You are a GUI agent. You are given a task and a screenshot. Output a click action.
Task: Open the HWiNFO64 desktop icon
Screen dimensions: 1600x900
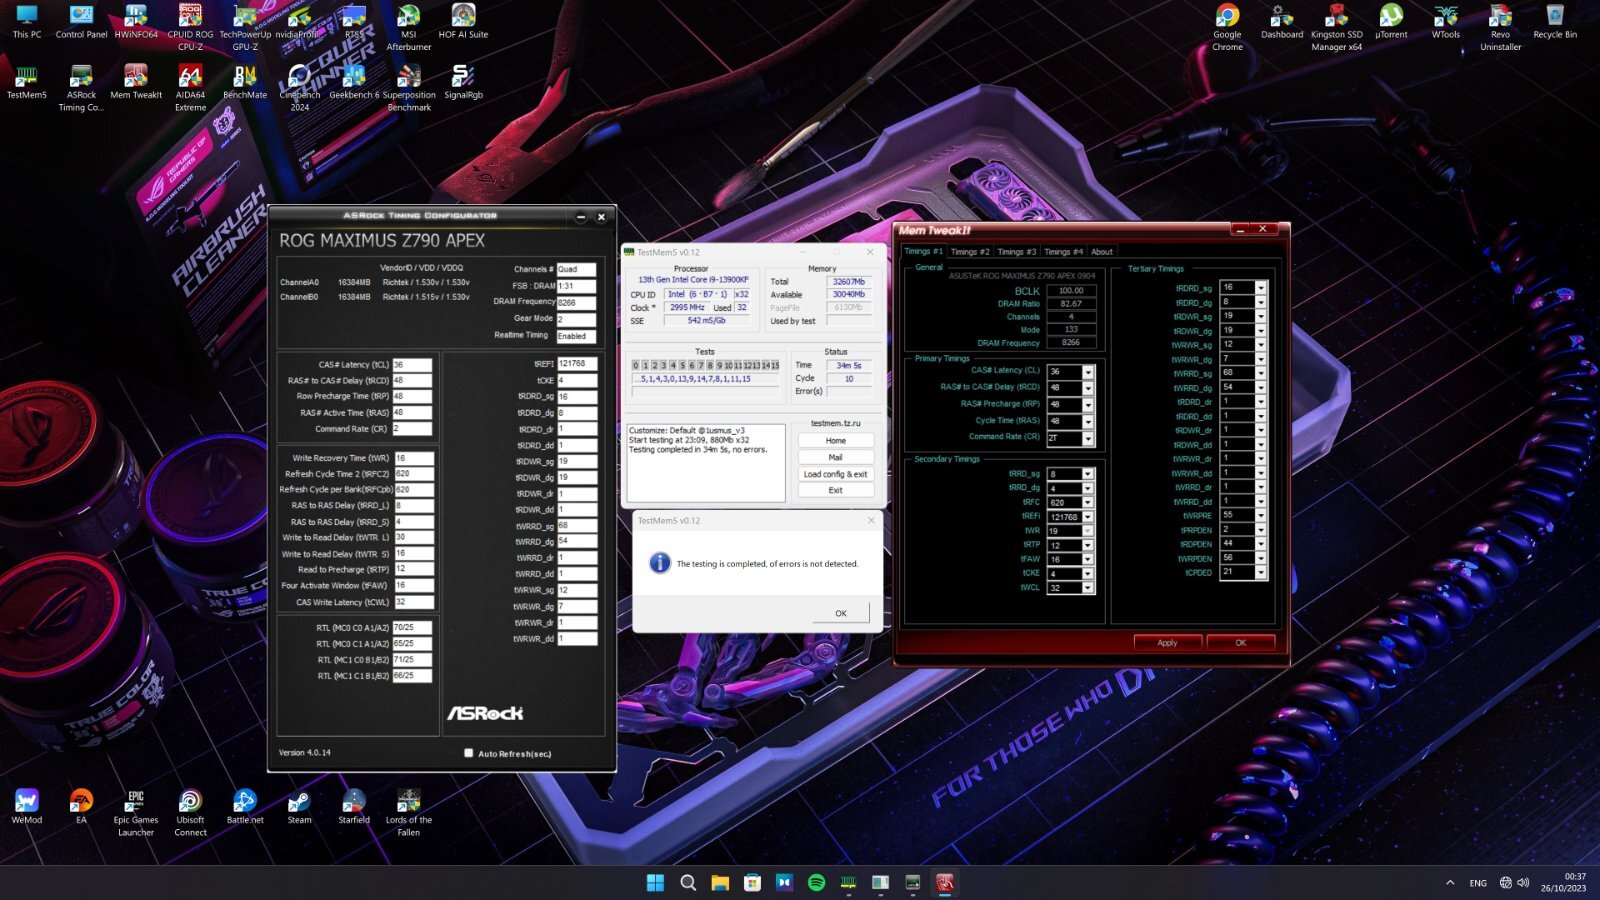[136, 22]
